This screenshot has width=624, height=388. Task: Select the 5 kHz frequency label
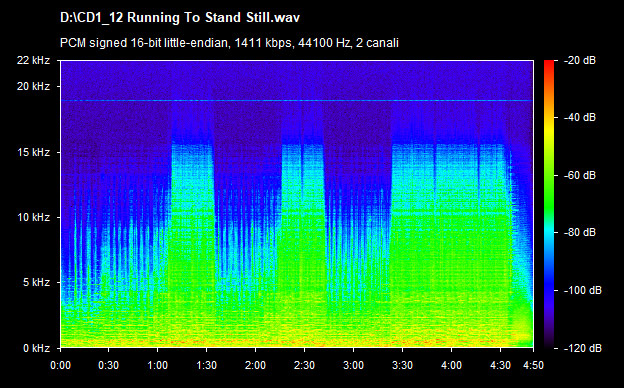pyautogui.click(x=36, y=283)
